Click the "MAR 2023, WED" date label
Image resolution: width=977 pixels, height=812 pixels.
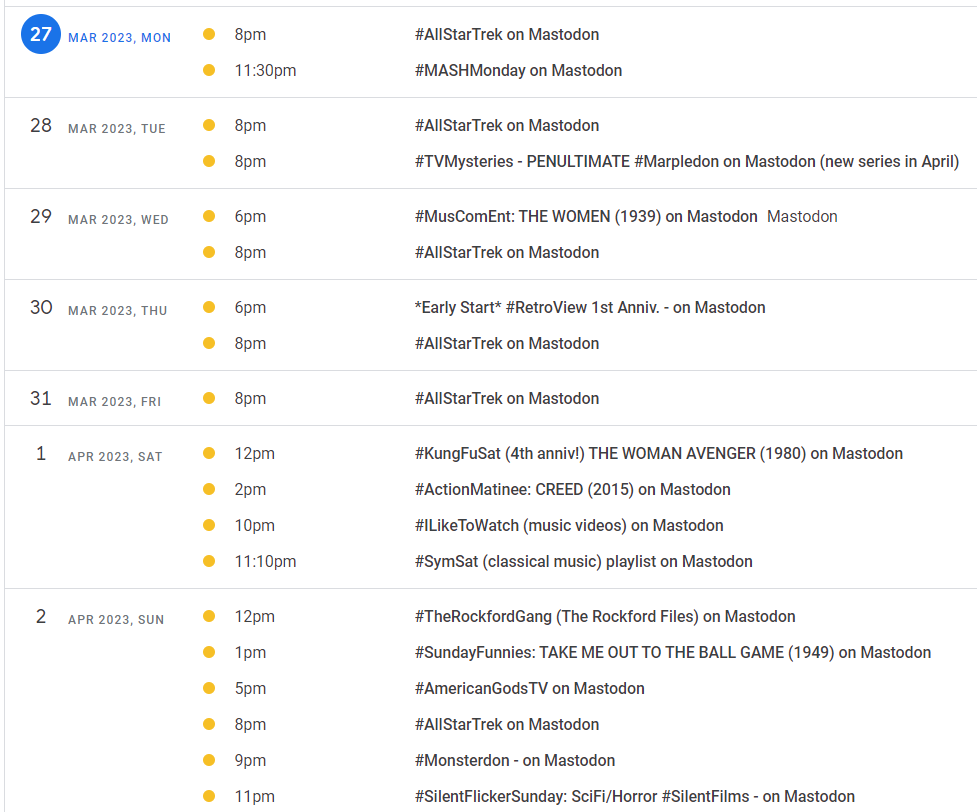(x=118, y=219)
